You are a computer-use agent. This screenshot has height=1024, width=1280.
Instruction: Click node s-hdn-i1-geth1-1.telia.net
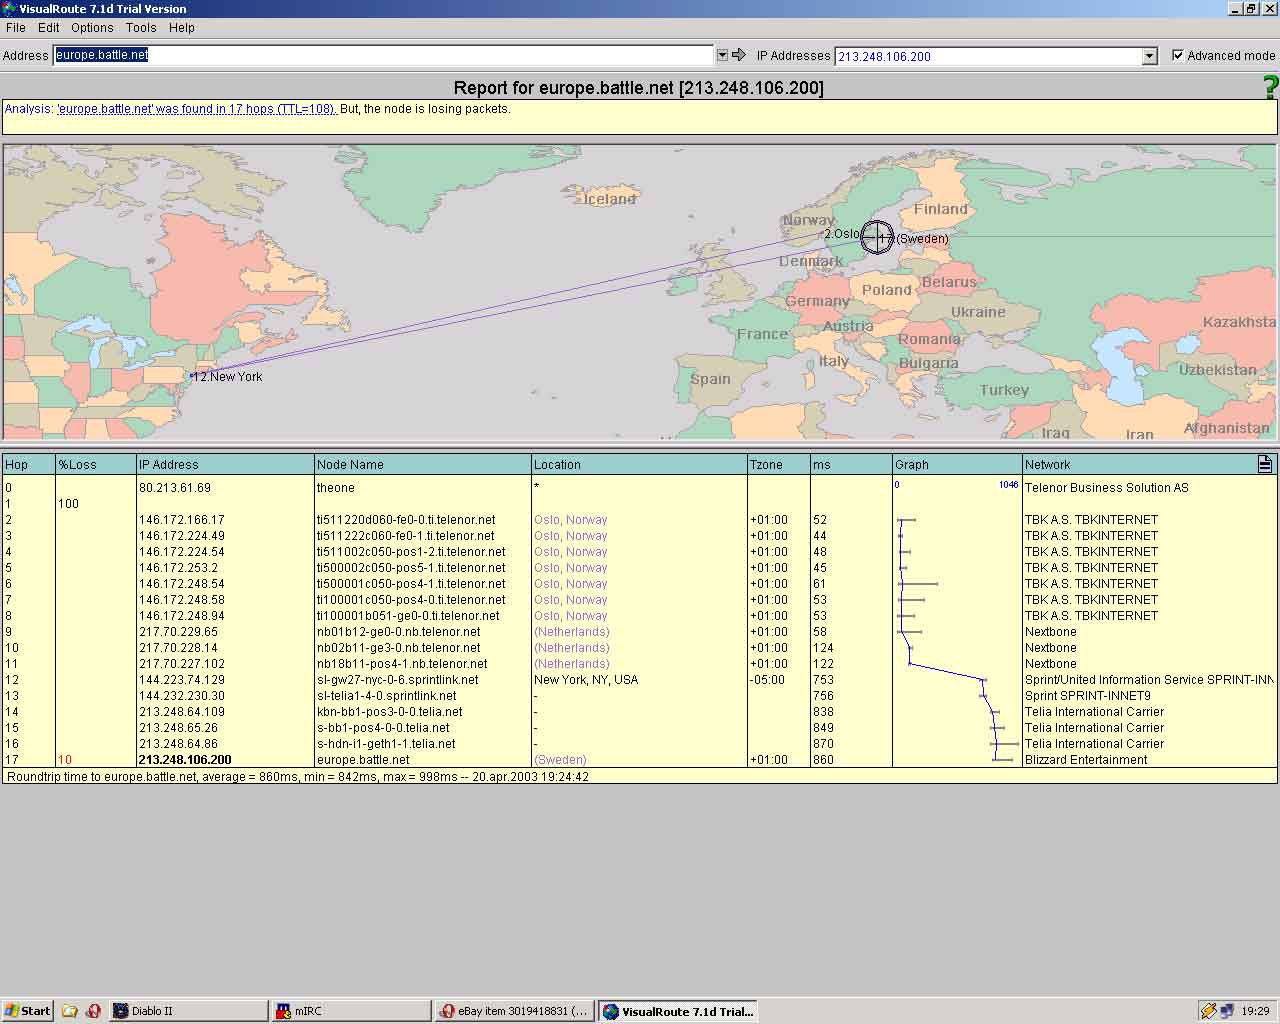pos(386,744)
